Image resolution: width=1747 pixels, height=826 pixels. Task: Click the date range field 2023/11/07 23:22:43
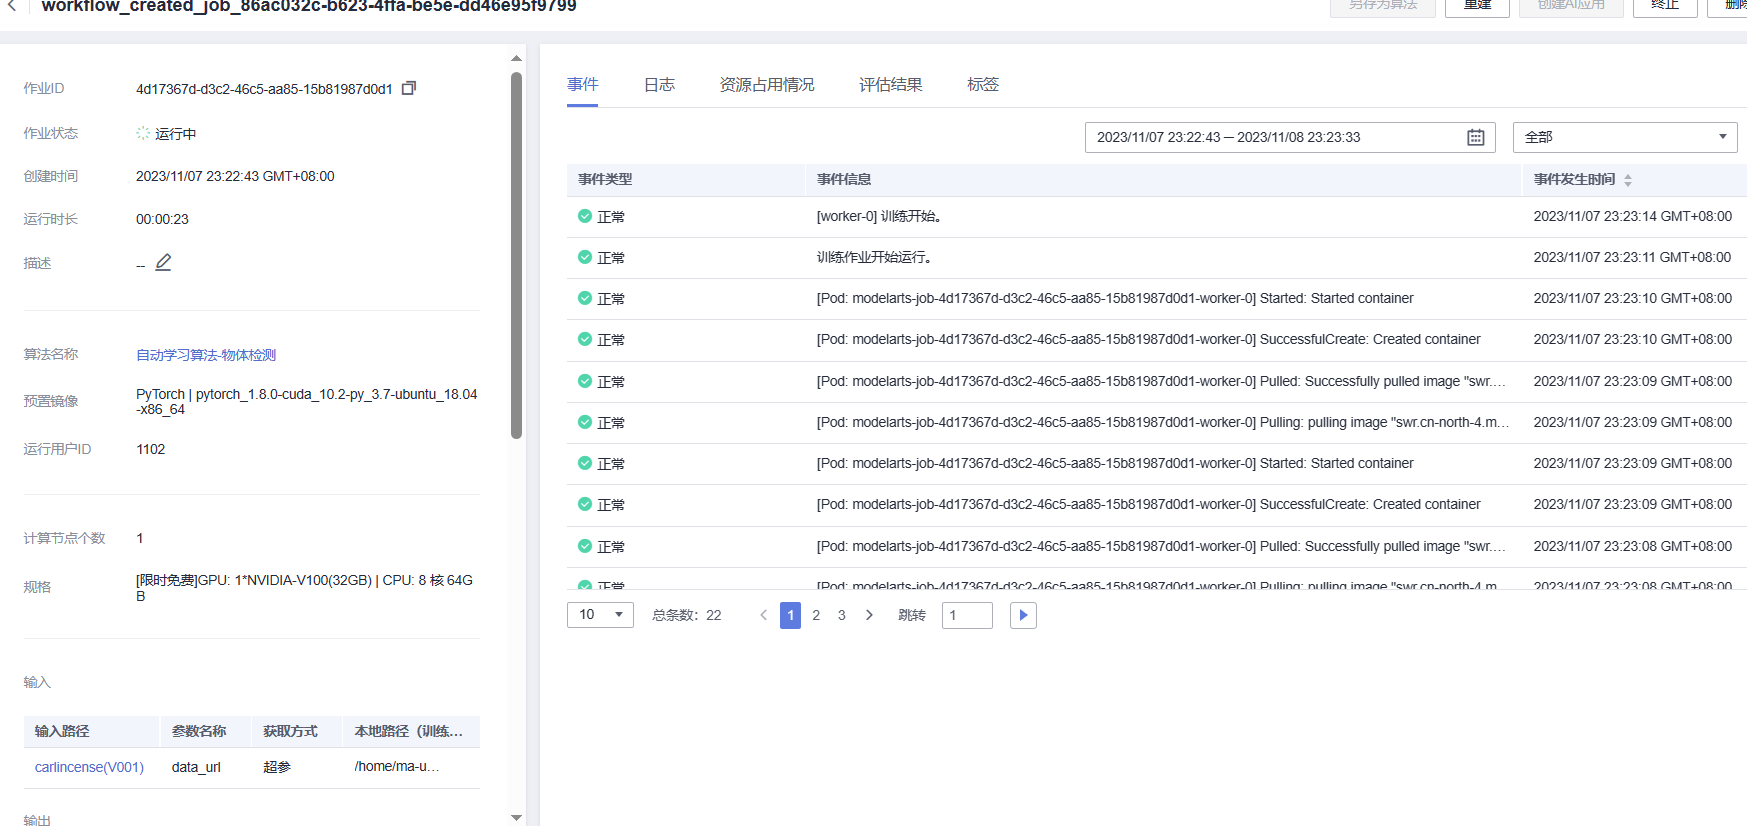(x=1290, y=137)
